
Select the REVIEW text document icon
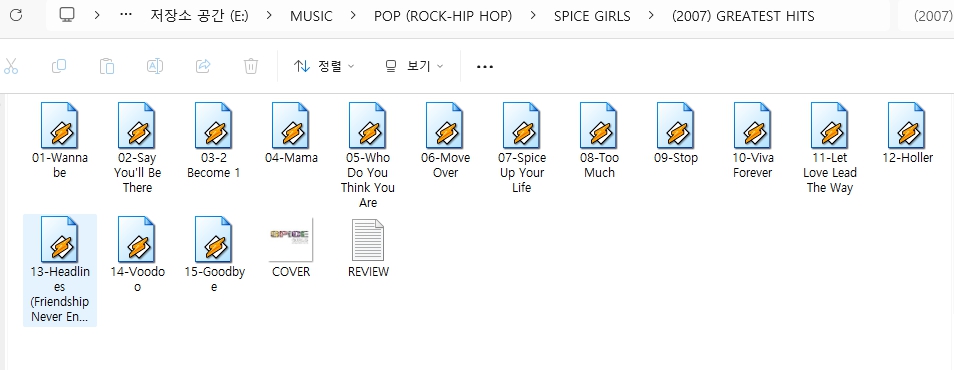368,239
